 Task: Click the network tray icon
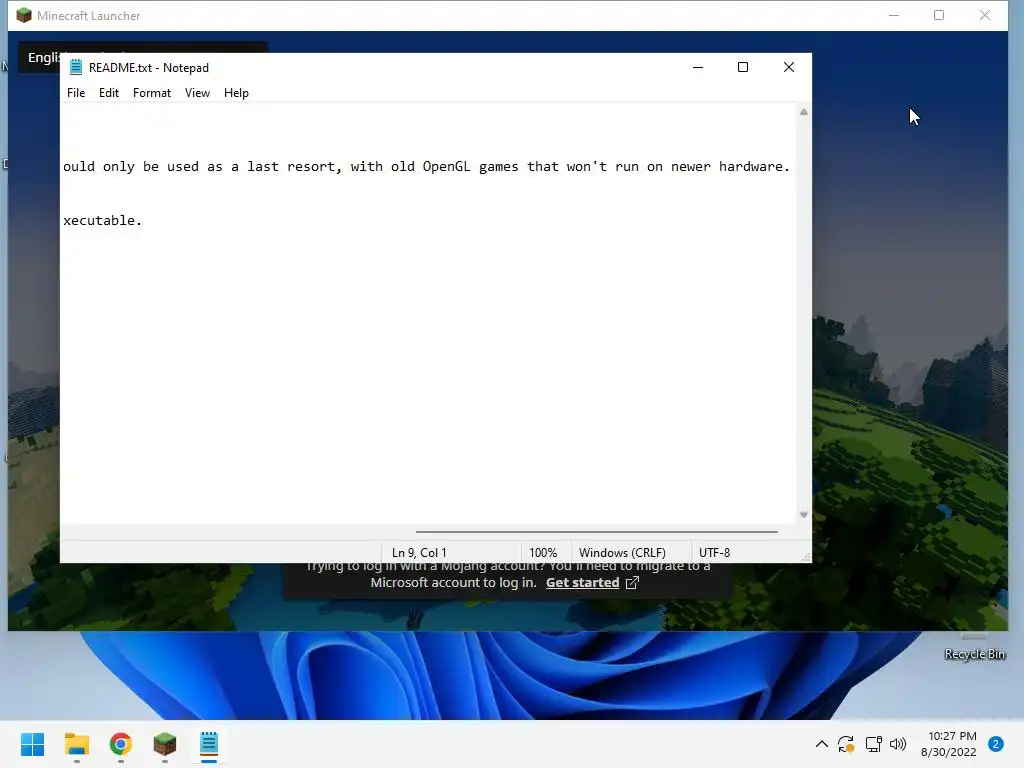873,744
